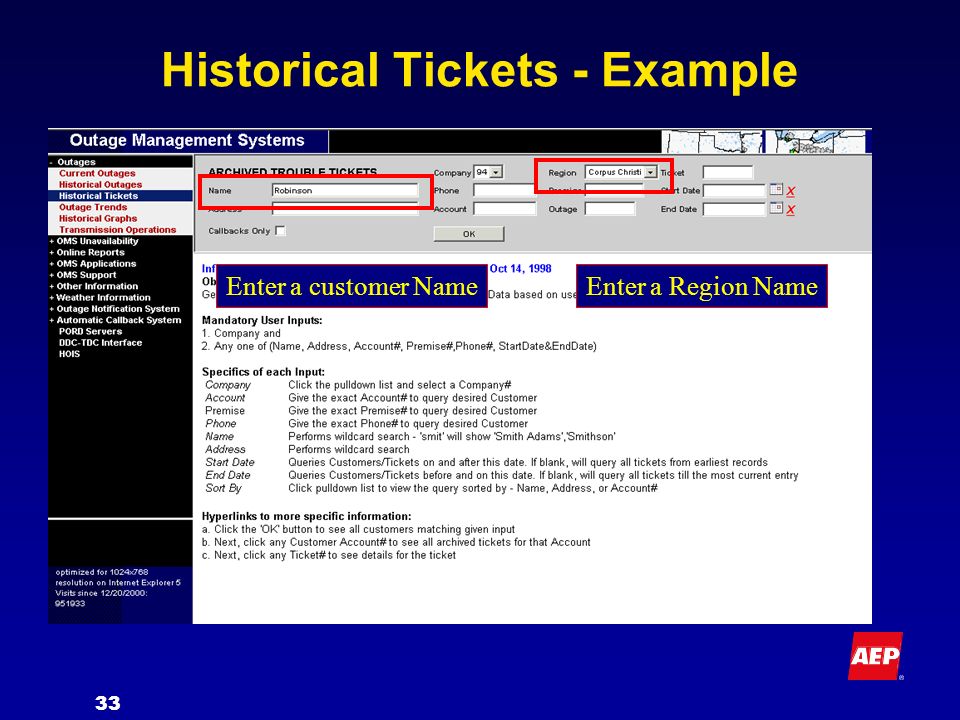The width and height of the screenshot is (960, 720).
Task: Expand the OMS Support section
Action: coord(83,275)
